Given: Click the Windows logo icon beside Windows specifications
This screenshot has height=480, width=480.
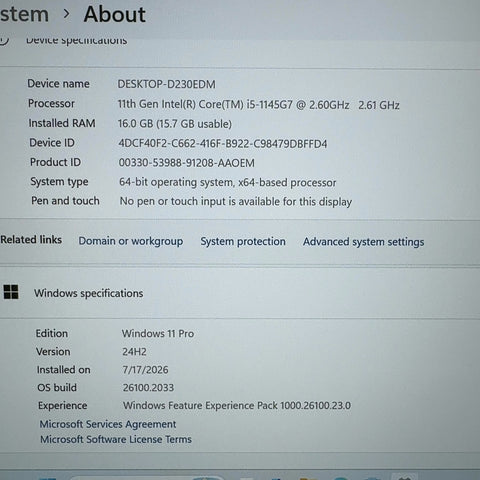Looking at the screenshot, I should (11, 292).
